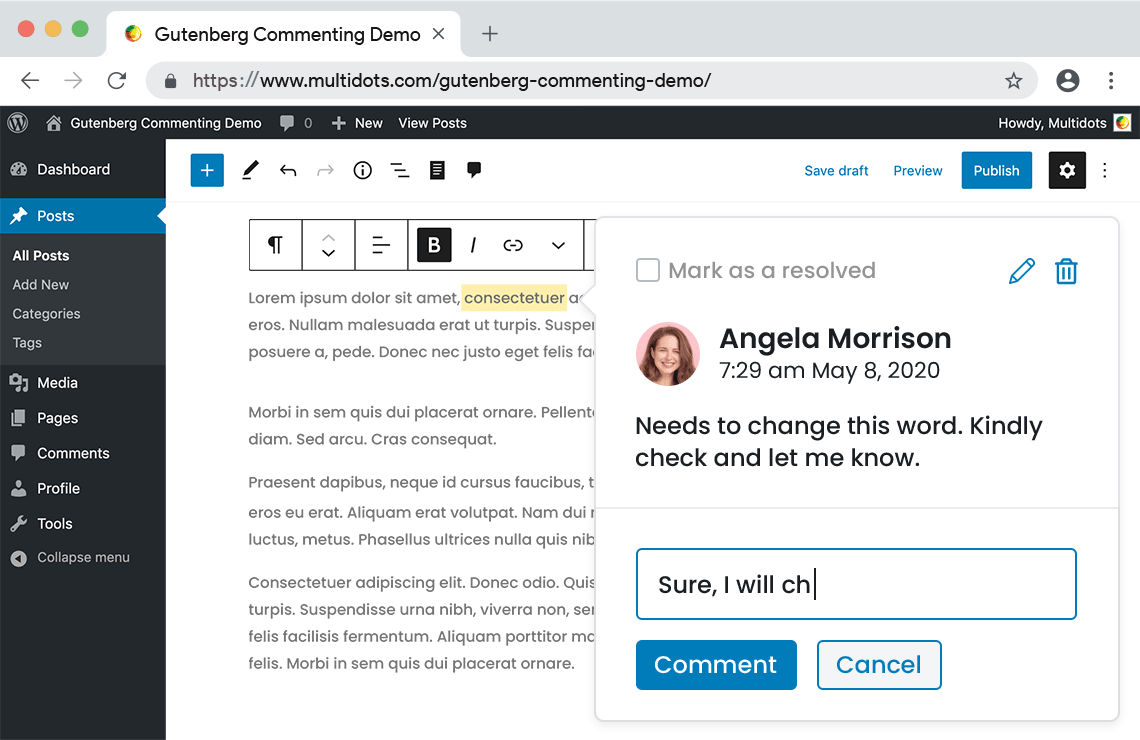Click the undo arrow in editor toolbar
The image size is (1140, 740).
[288, 171]
